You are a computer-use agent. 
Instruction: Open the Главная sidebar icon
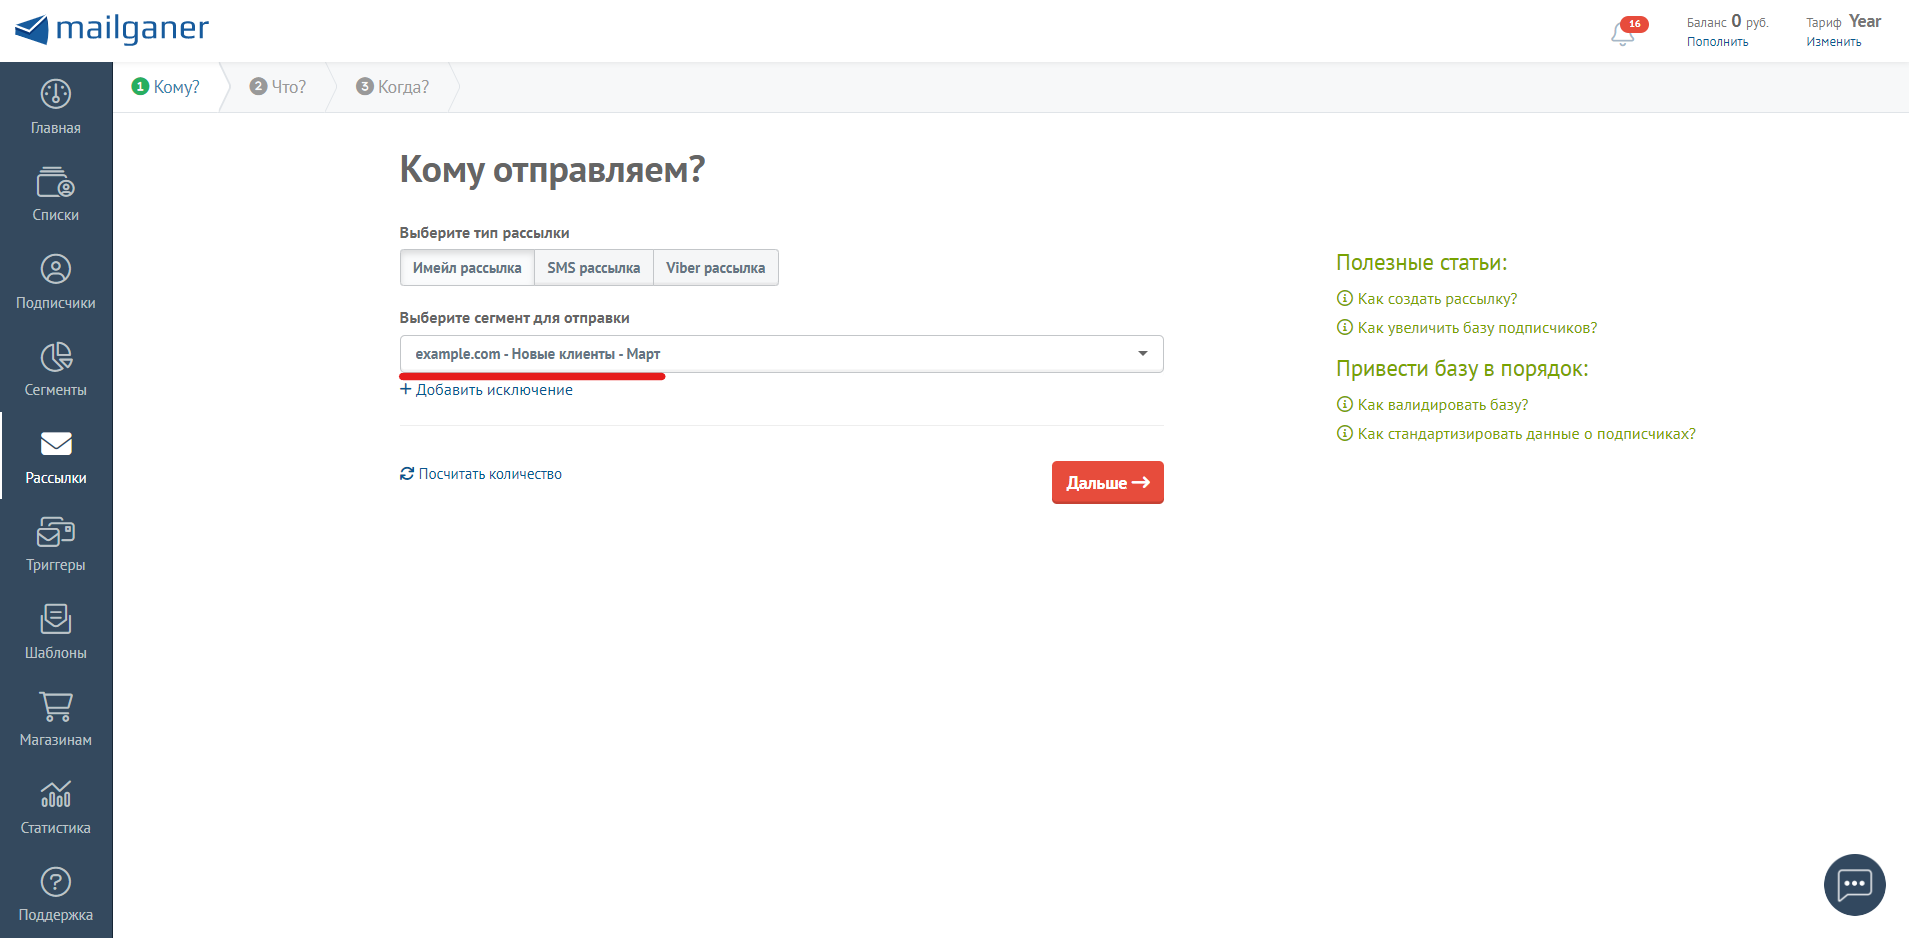[x=56, y=94]
